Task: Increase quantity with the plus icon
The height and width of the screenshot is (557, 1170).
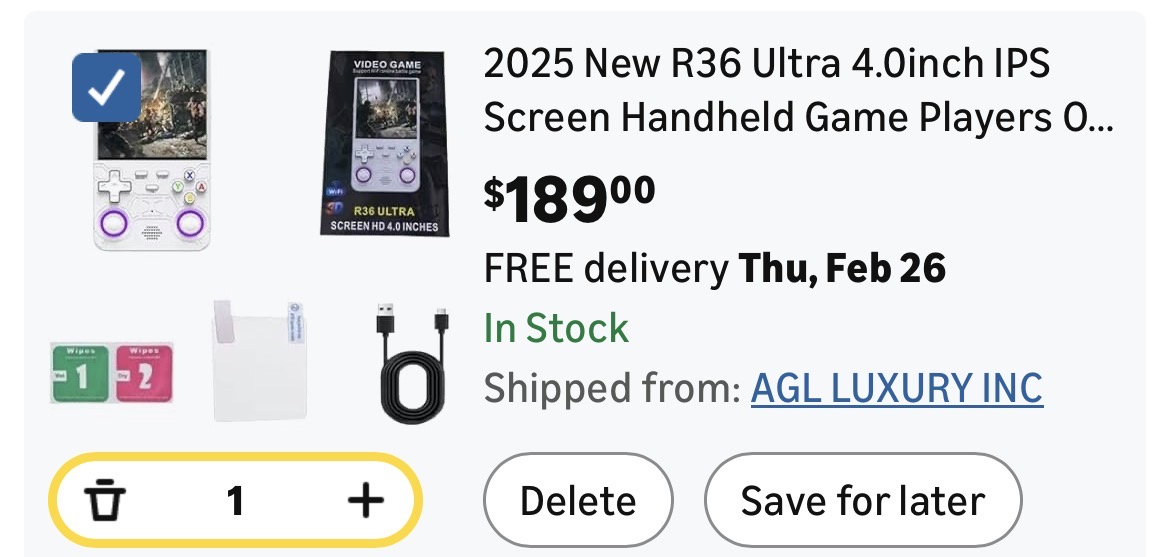Action: click(x=365, y=501)
